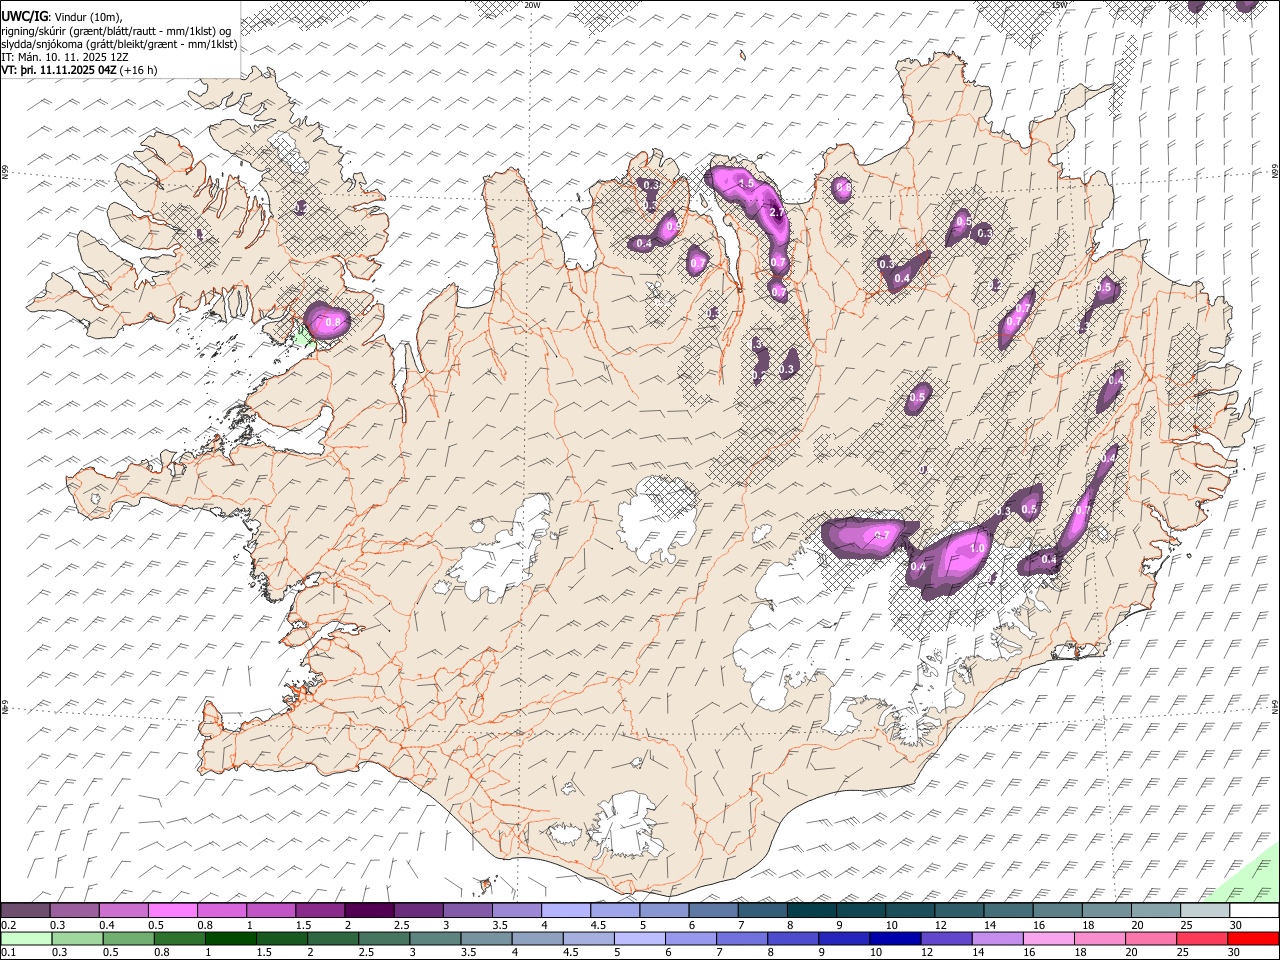Click the 'VT: þri. 11.11.2025 04Z (+16 h)' line
1280x960 pixels.
(79, 70)
